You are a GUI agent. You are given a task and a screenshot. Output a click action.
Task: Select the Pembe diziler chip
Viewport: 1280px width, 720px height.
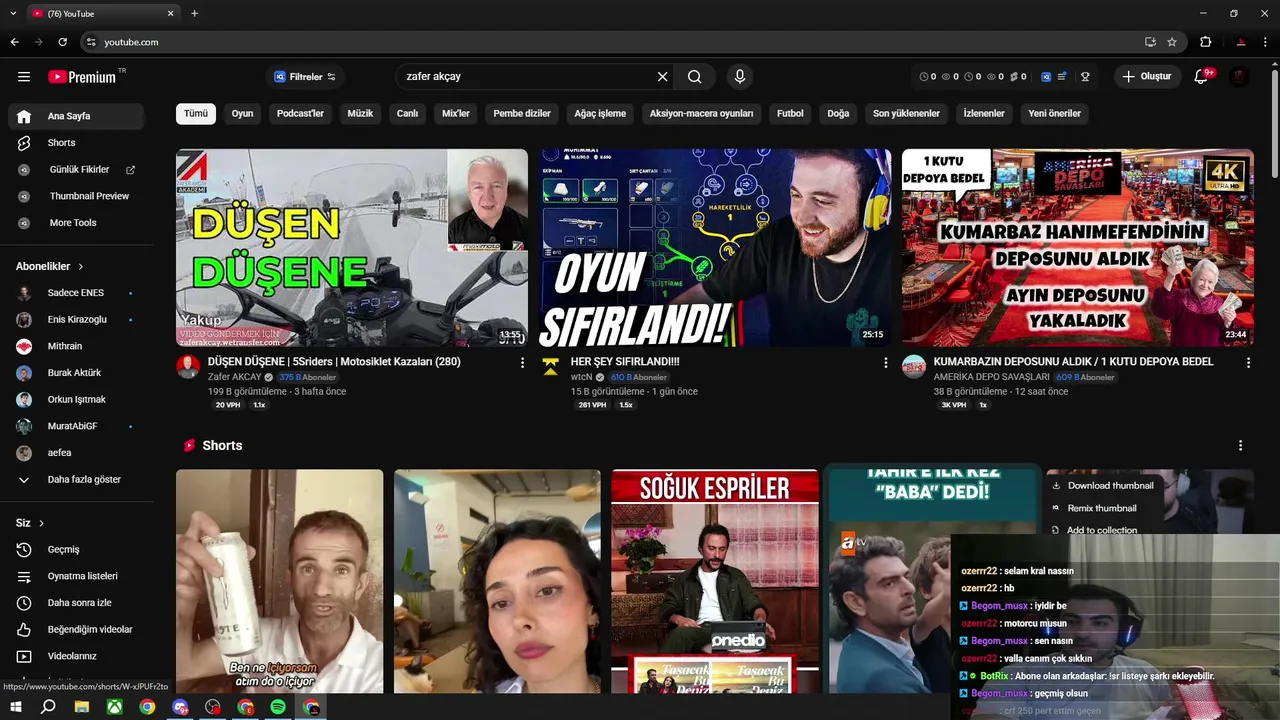click(x=522, y=114)
